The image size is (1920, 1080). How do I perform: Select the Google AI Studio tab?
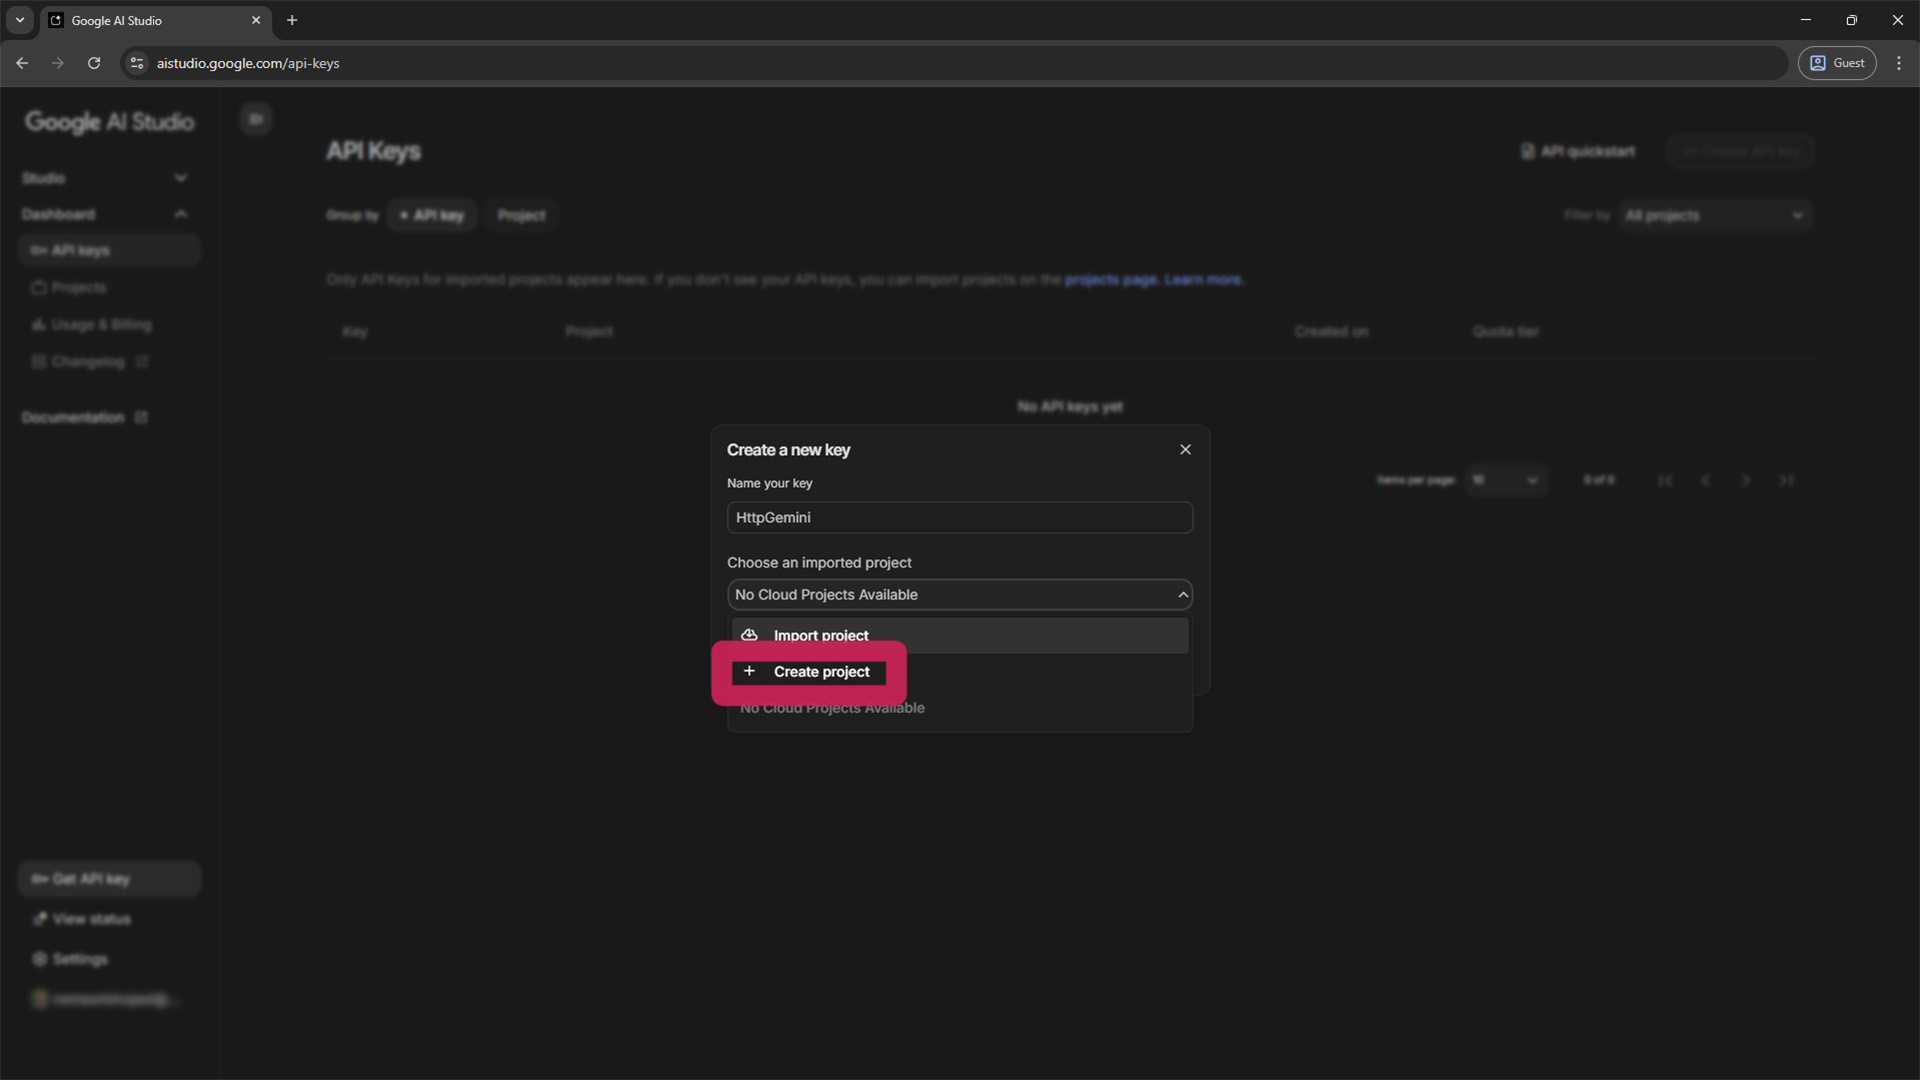click(155, 20)
